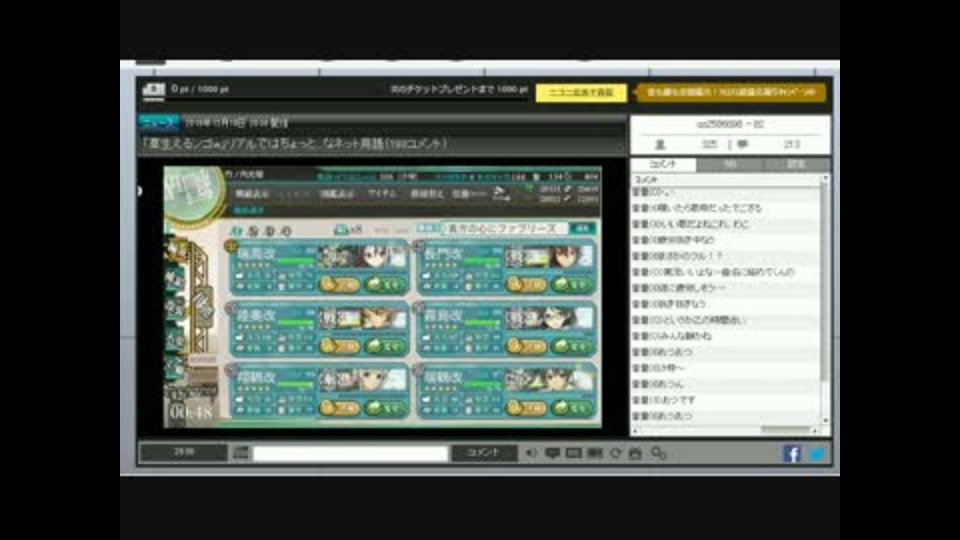Open yellow detail button on 霧島改 card
960x540 pixels.
pyautogui.click(x=526, y=346)
